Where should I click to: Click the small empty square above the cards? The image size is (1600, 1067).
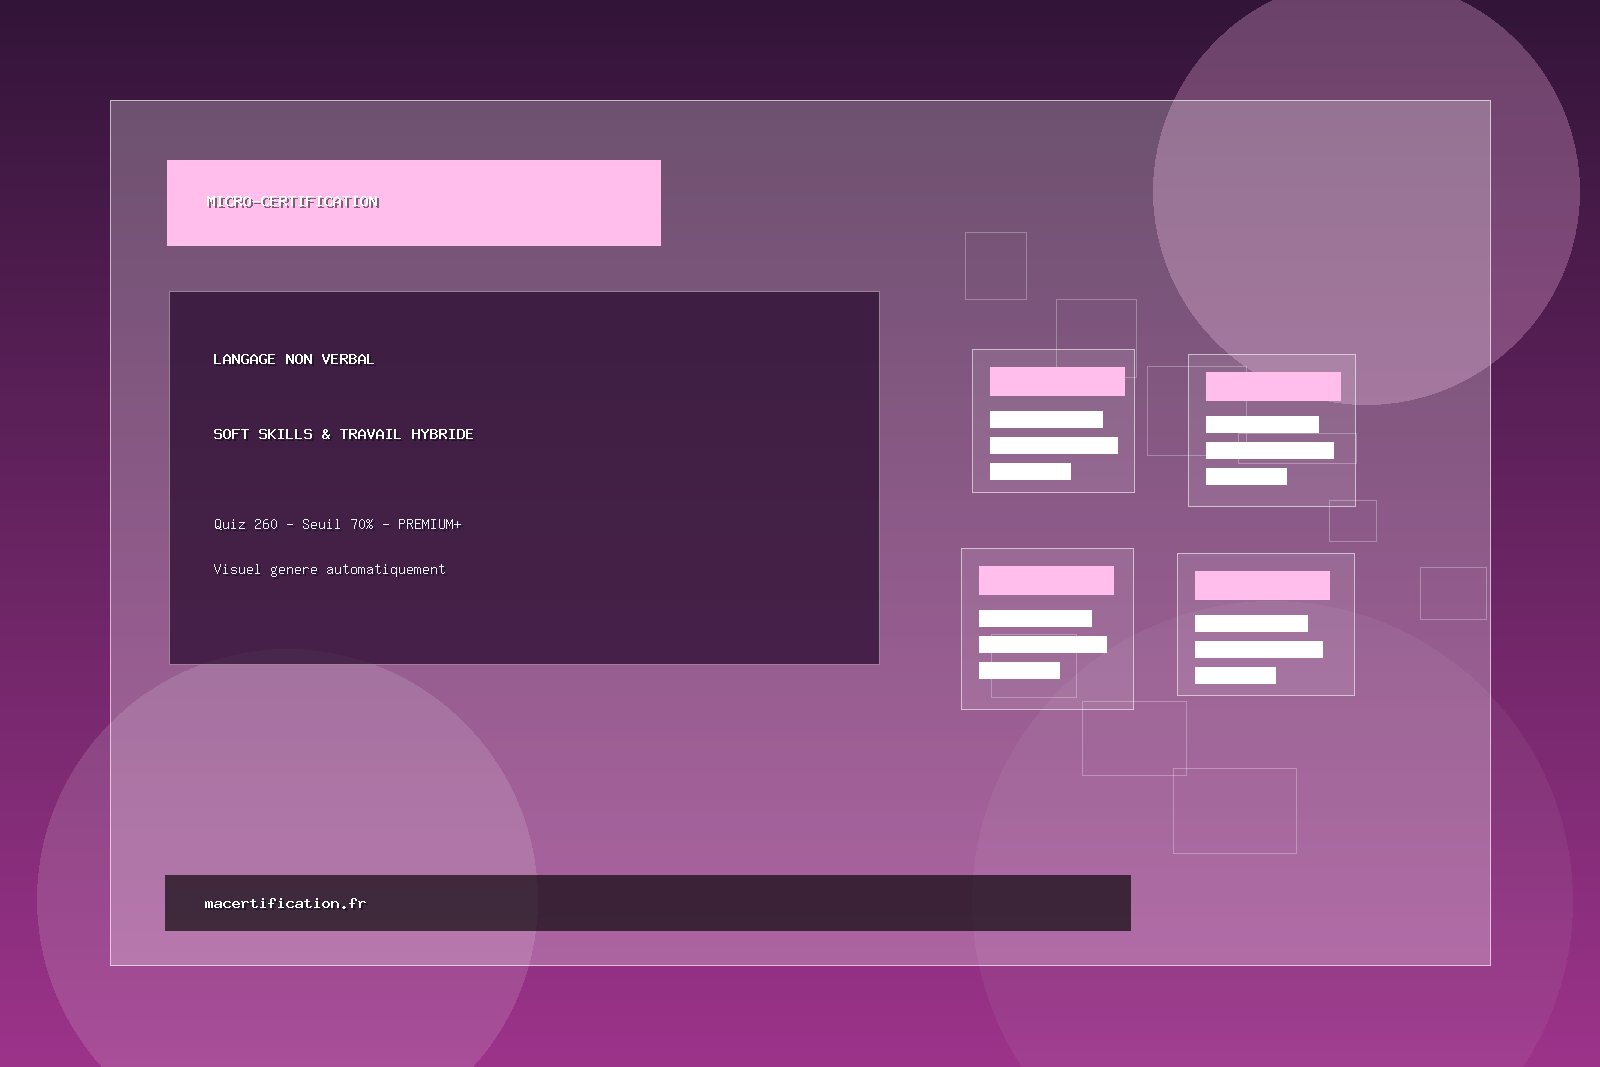995,265
